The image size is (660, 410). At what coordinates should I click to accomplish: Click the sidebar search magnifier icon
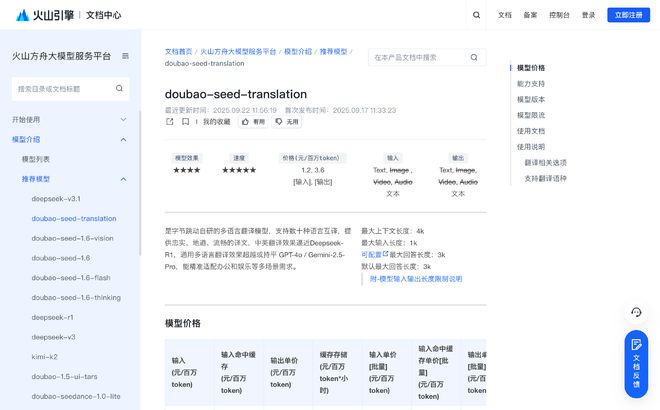119,88
